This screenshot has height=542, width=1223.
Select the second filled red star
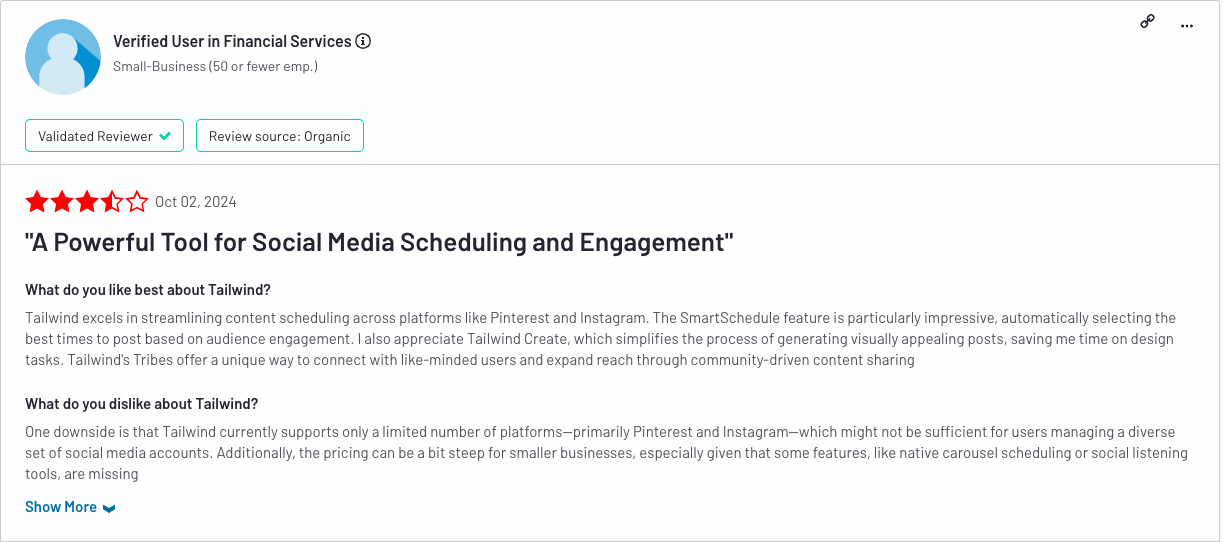tap(62, 202)
